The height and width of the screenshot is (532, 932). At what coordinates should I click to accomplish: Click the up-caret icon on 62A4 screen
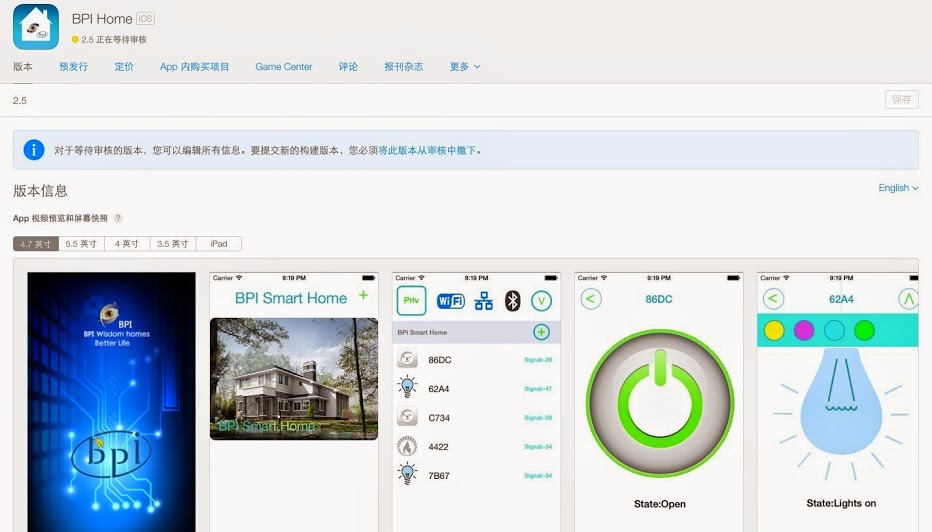click(x=909, y=299)
